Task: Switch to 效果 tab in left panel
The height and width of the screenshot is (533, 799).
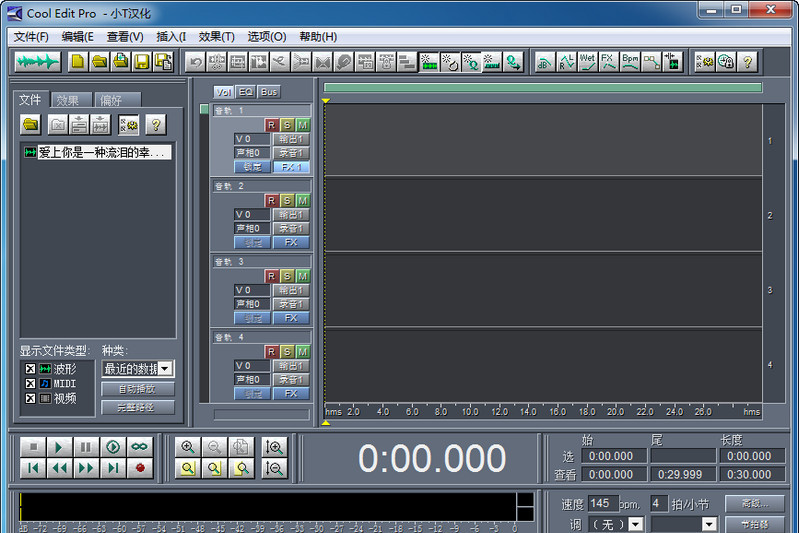Action: coord(69,100)
